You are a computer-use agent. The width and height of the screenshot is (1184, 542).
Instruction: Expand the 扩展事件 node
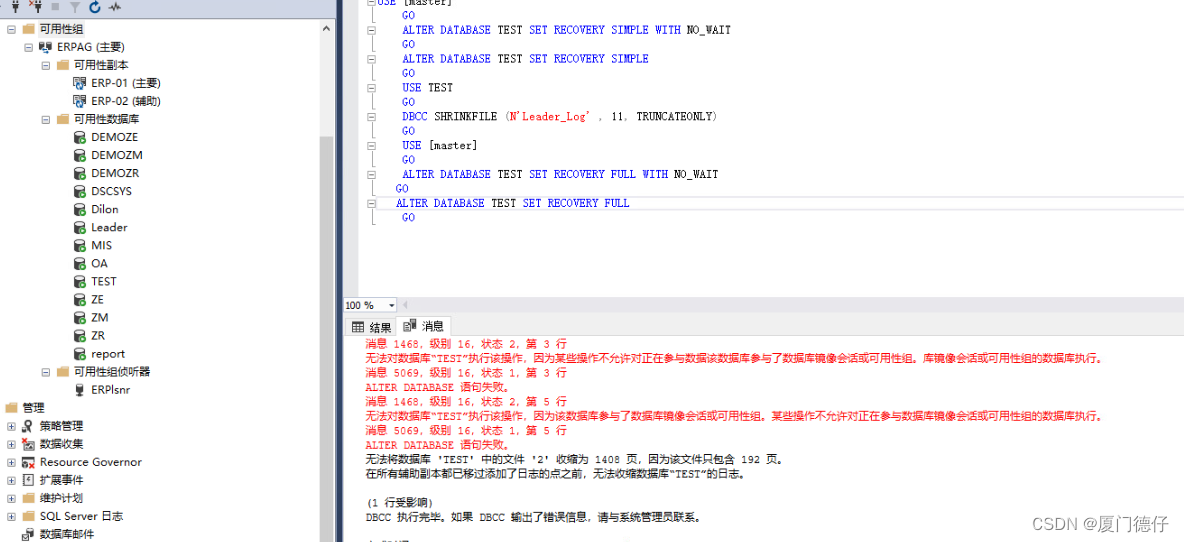point(11,481)
